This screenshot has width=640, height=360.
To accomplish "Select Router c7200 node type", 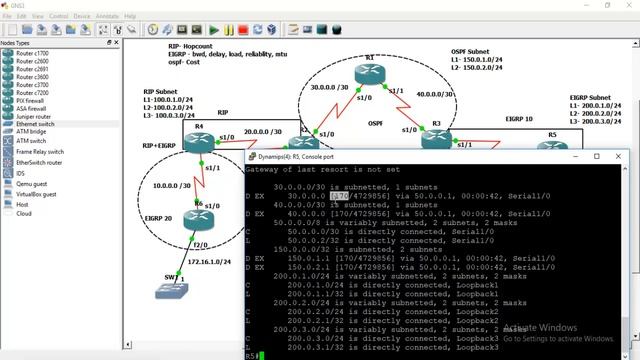I will [x=32, y=93].
